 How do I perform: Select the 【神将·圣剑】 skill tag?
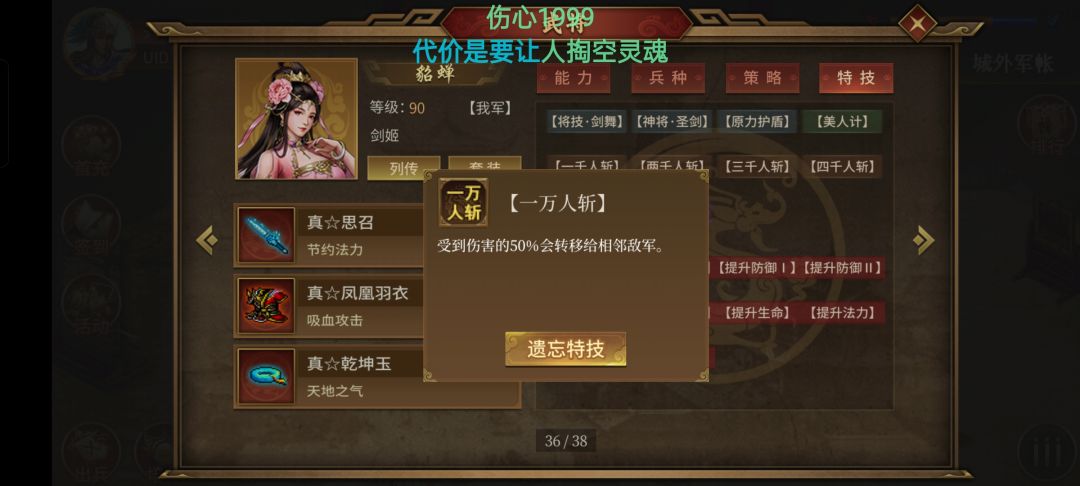(x=672, y=122)
